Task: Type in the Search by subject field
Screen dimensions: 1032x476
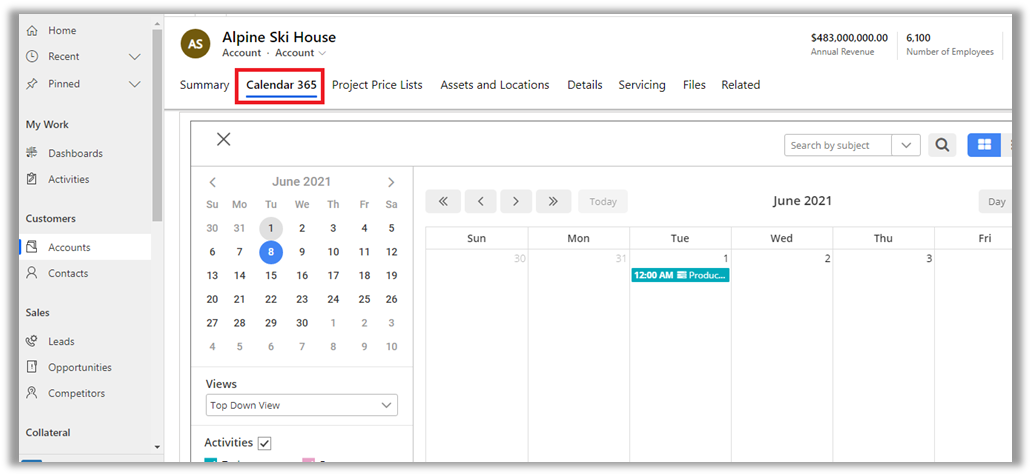Action: click(837, 145)
